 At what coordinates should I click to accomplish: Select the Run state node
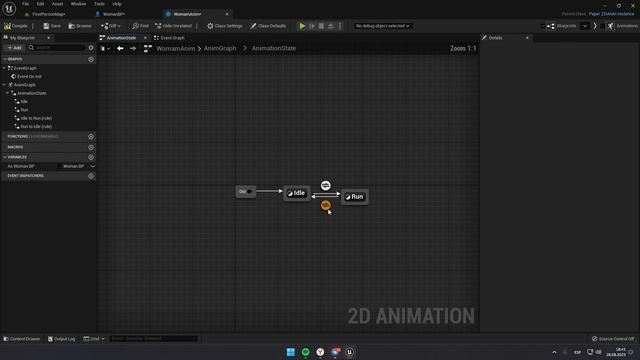355,197
